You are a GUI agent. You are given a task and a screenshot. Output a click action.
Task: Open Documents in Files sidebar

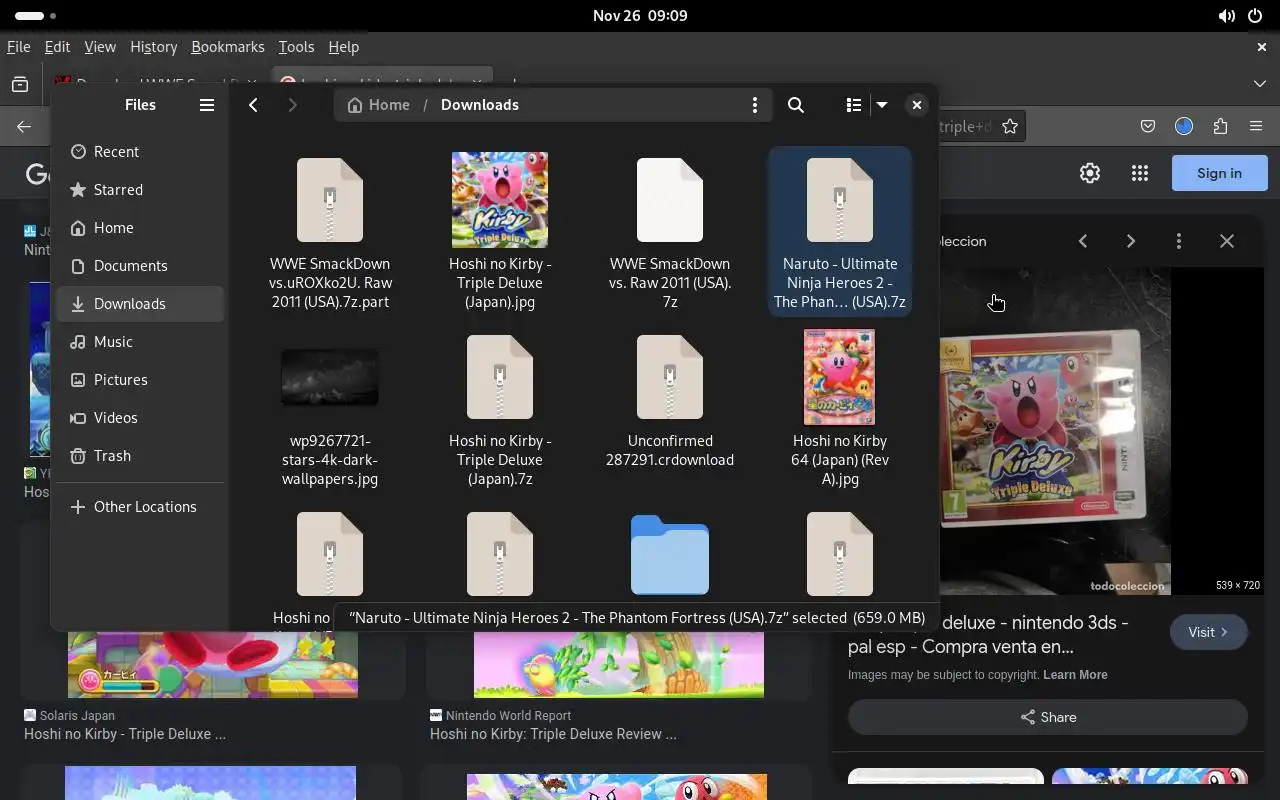tap(140, 266)
